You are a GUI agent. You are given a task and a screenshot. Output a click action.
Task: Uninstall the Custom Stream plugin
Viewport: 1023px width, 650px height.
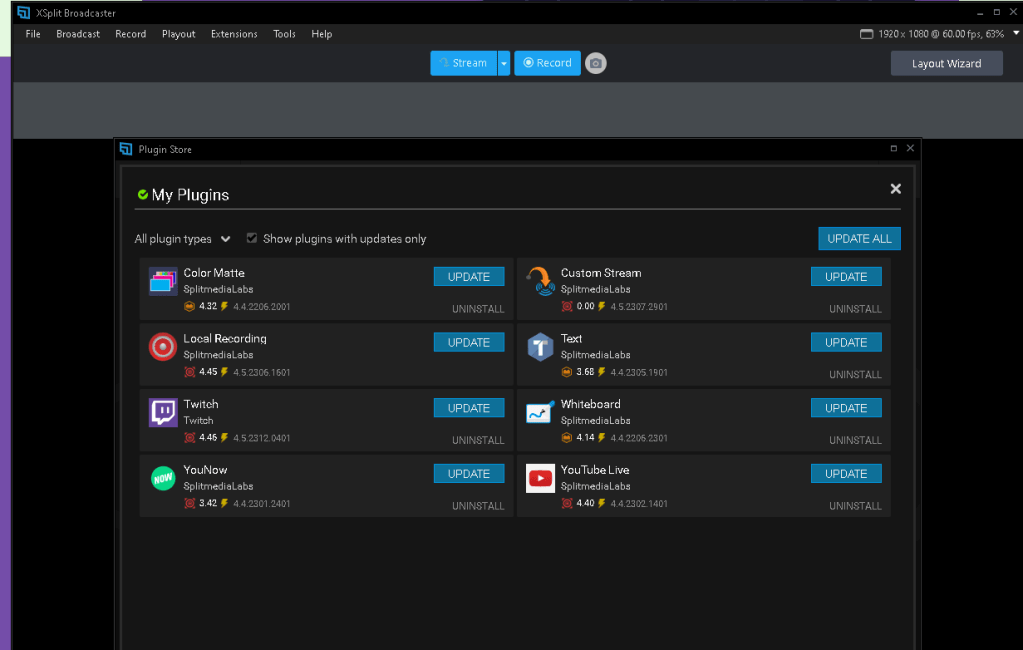point(855,309)
